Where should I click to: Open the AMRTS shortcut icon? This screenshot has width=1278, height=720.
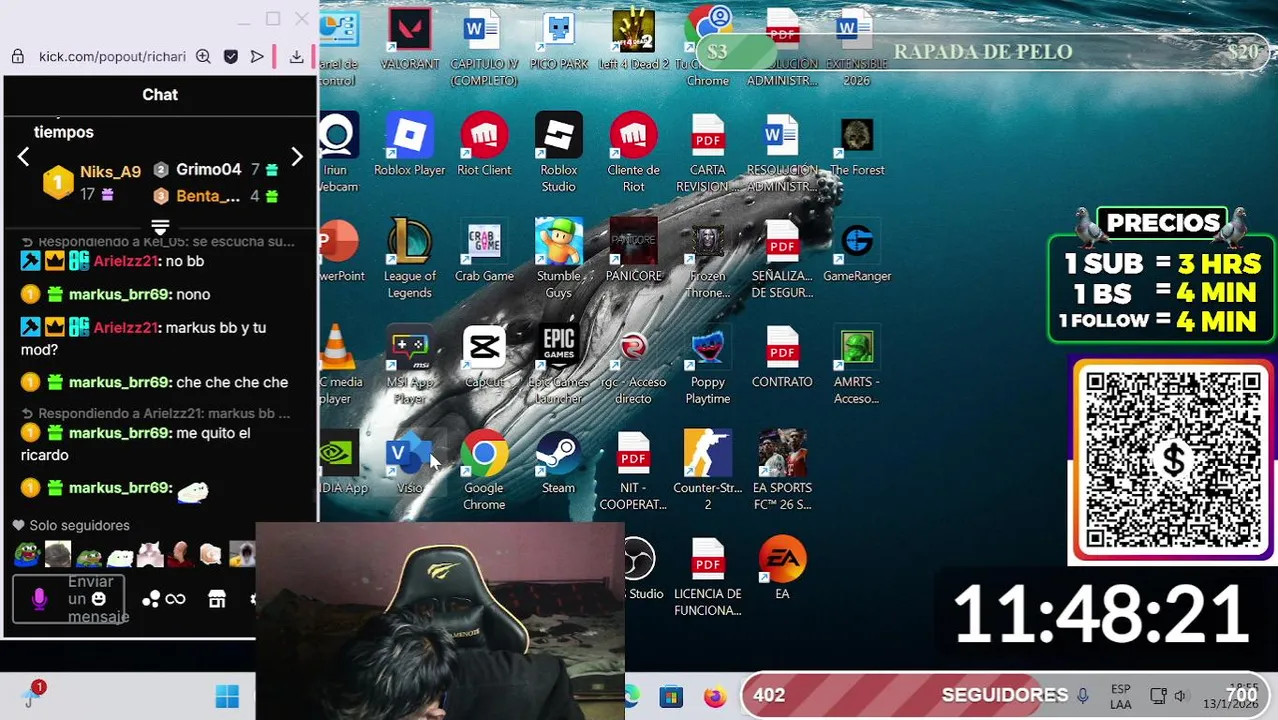pos(857,366)
